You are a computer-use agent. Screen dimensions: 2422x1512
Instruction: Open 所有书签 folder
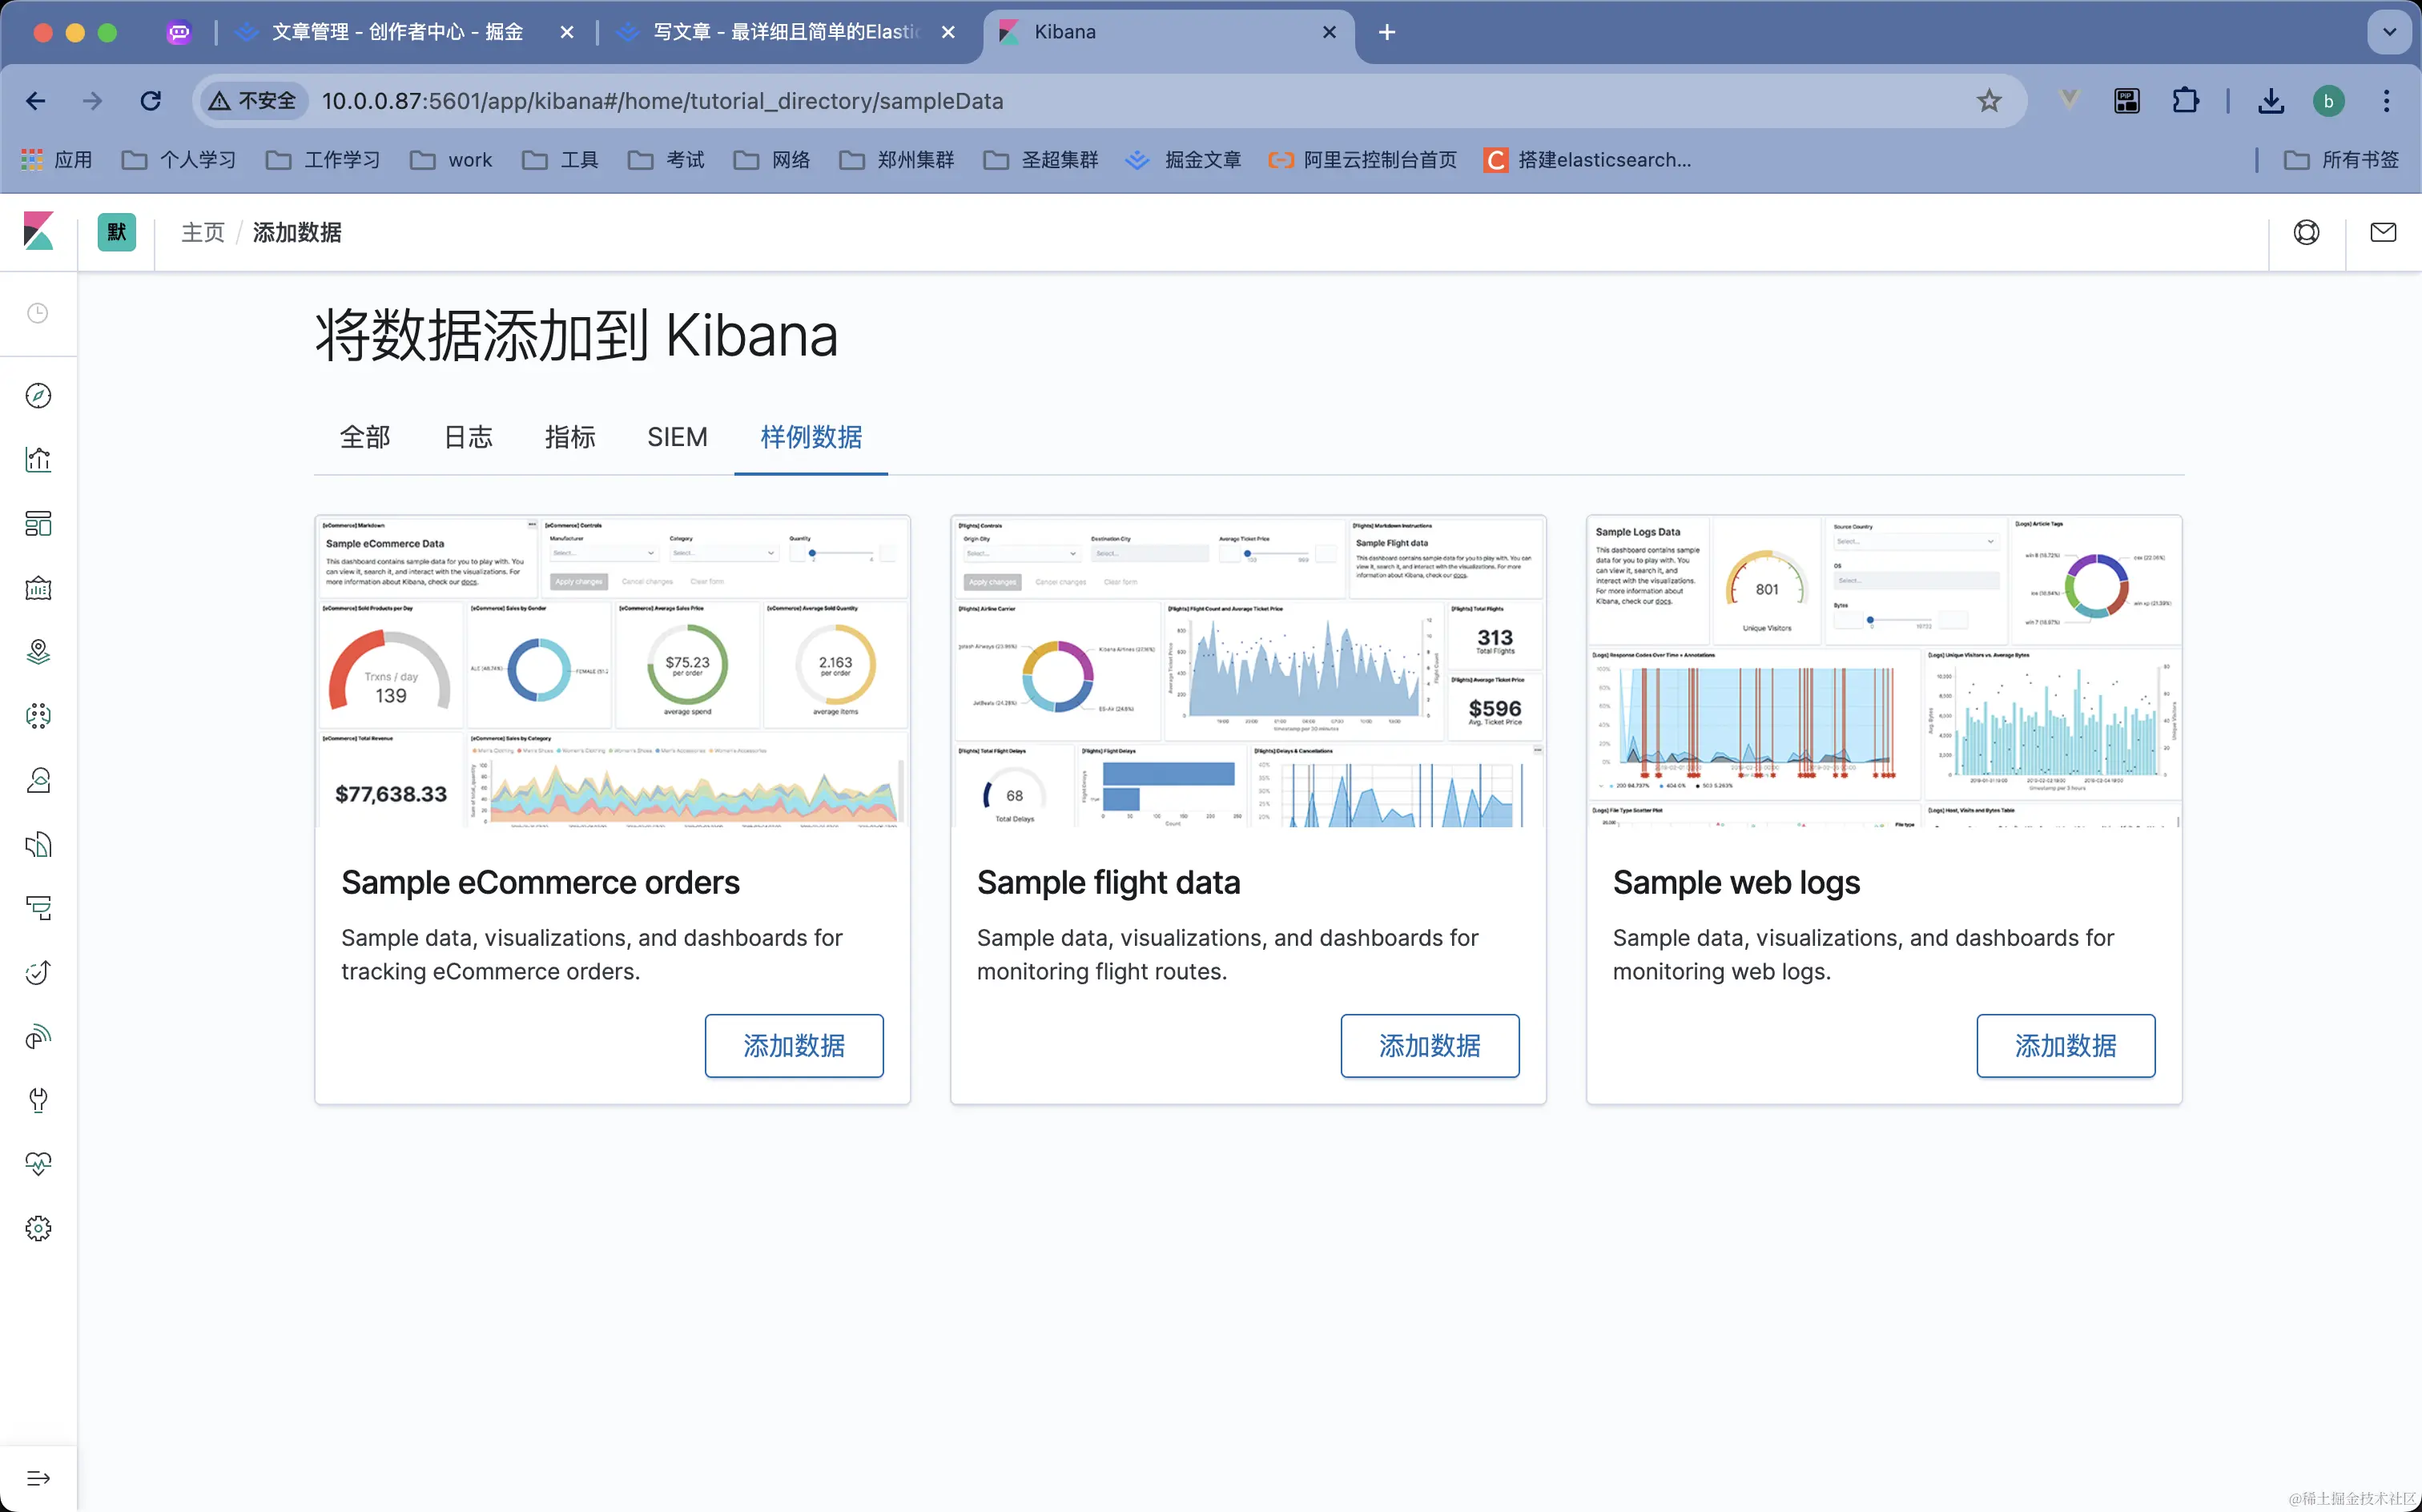[x=2341, y=160]
